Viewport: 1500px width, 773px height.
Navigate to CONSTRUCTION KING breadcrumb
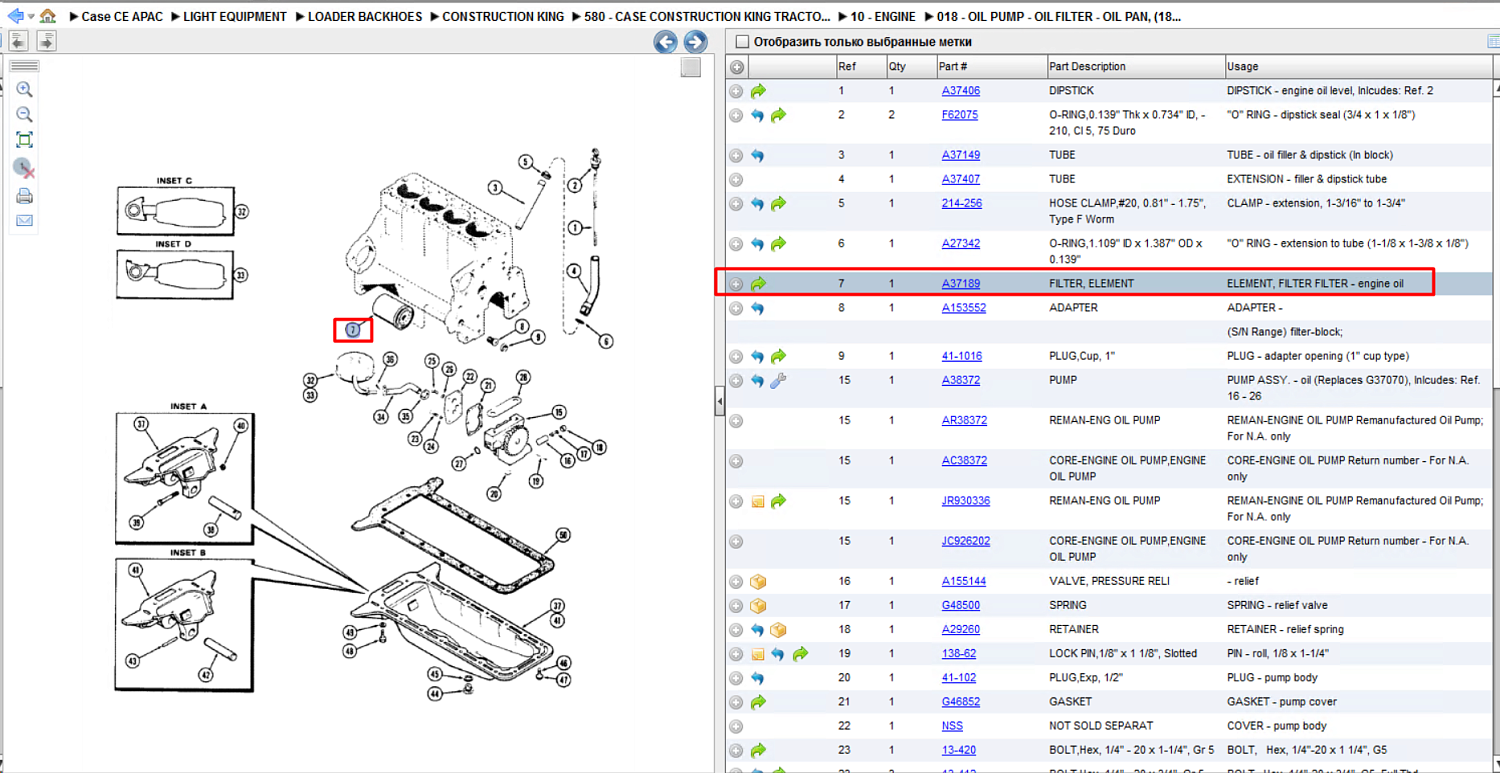pyautogui.click(x=501, y=17)
